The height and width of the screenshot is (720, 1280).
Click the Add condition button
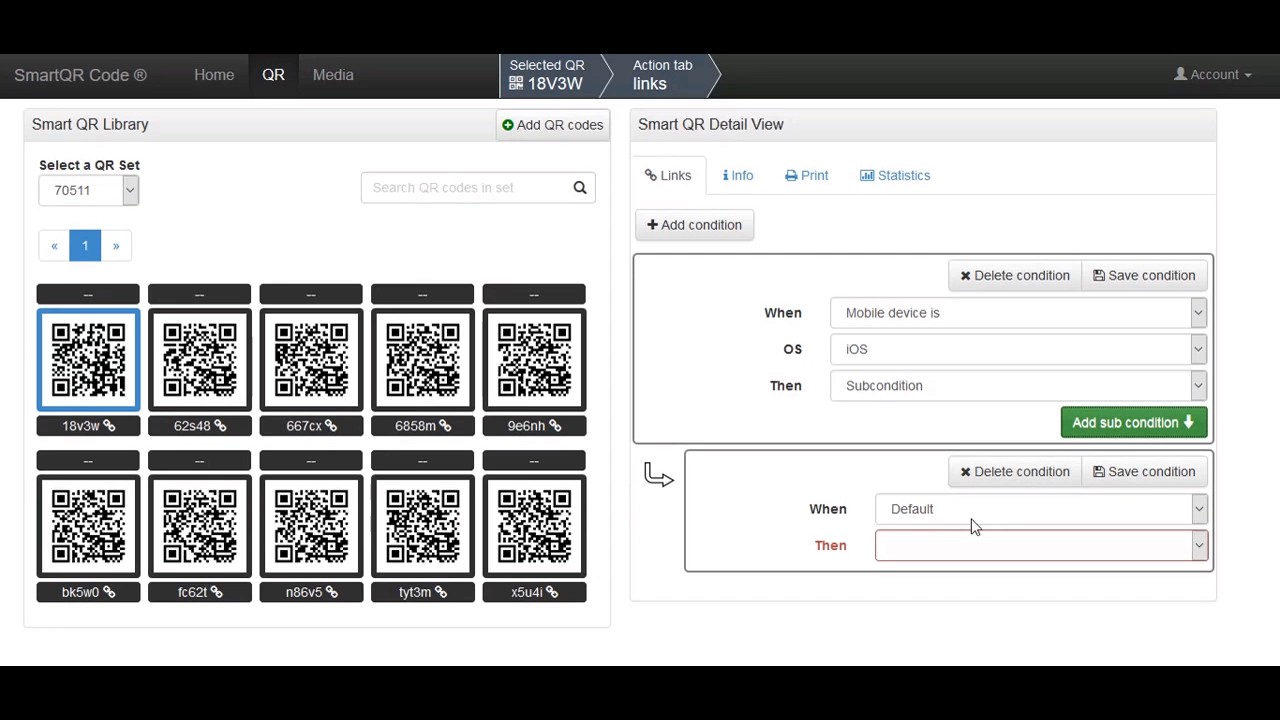click(x=694, y=225)
